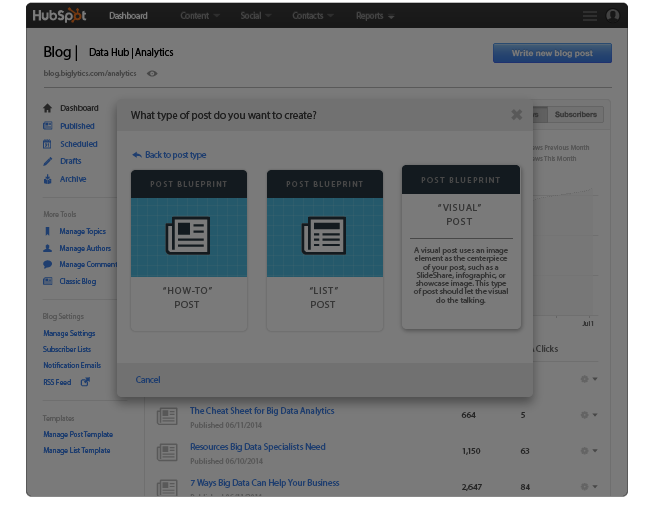Click the blog.biglytics.com/analytics URL
Image resolution: width=650 pixels, height=525 pixels.
[90, 73]
